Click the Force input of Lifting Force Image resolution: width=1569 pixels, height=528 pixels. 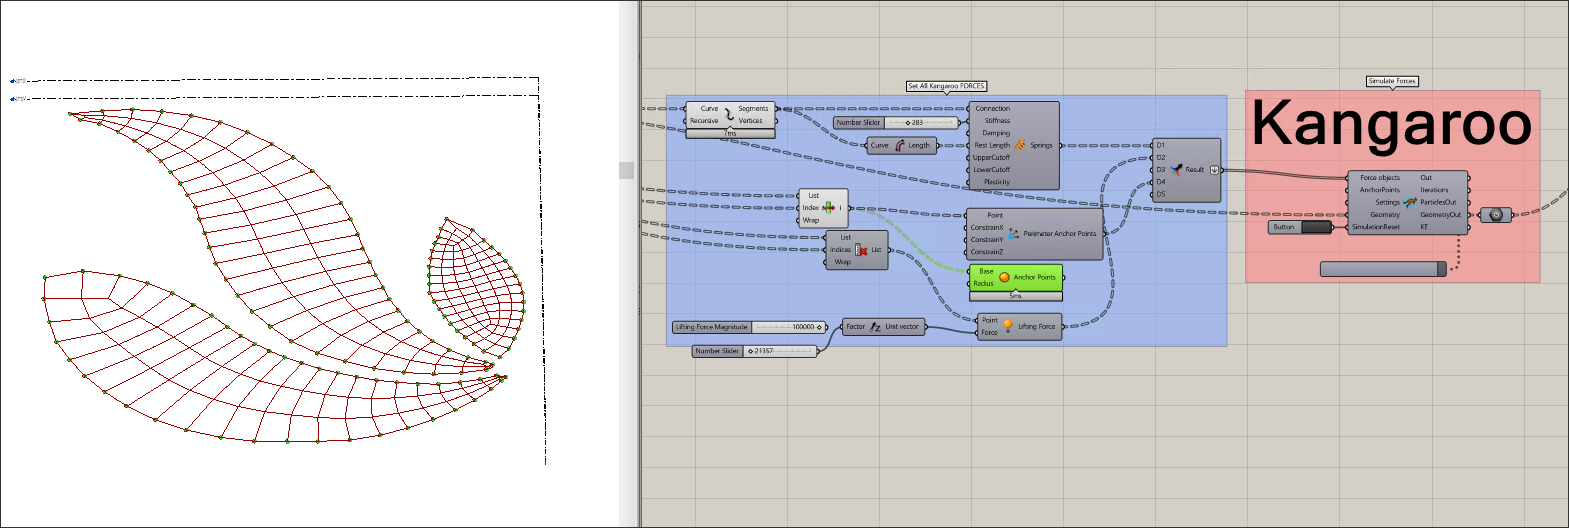pos(989,333)
